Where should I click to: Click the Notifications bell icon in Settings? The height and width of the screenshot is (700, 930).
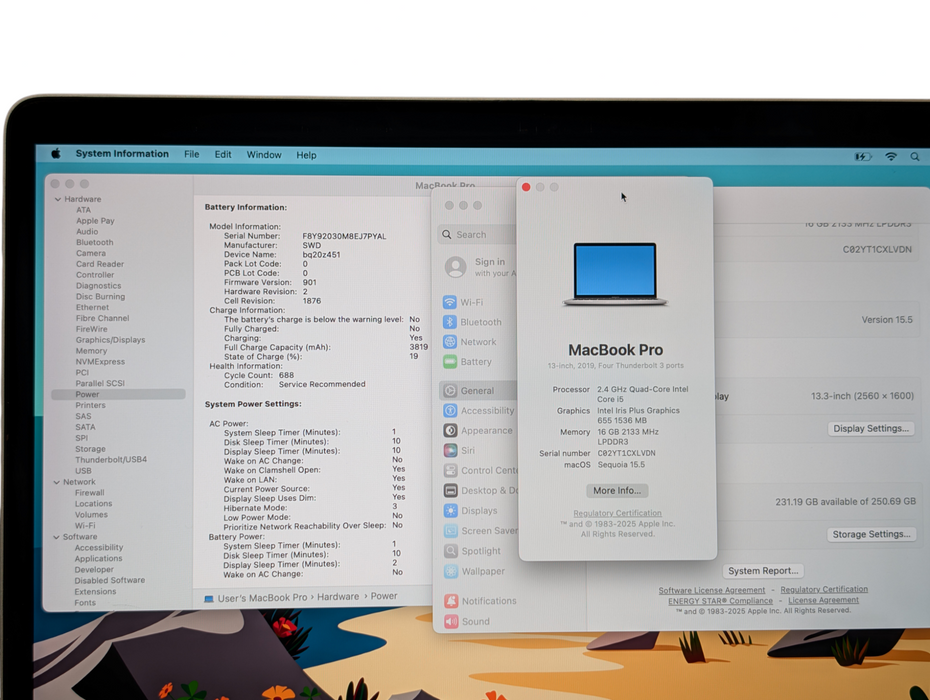click(x=451, y=601)
